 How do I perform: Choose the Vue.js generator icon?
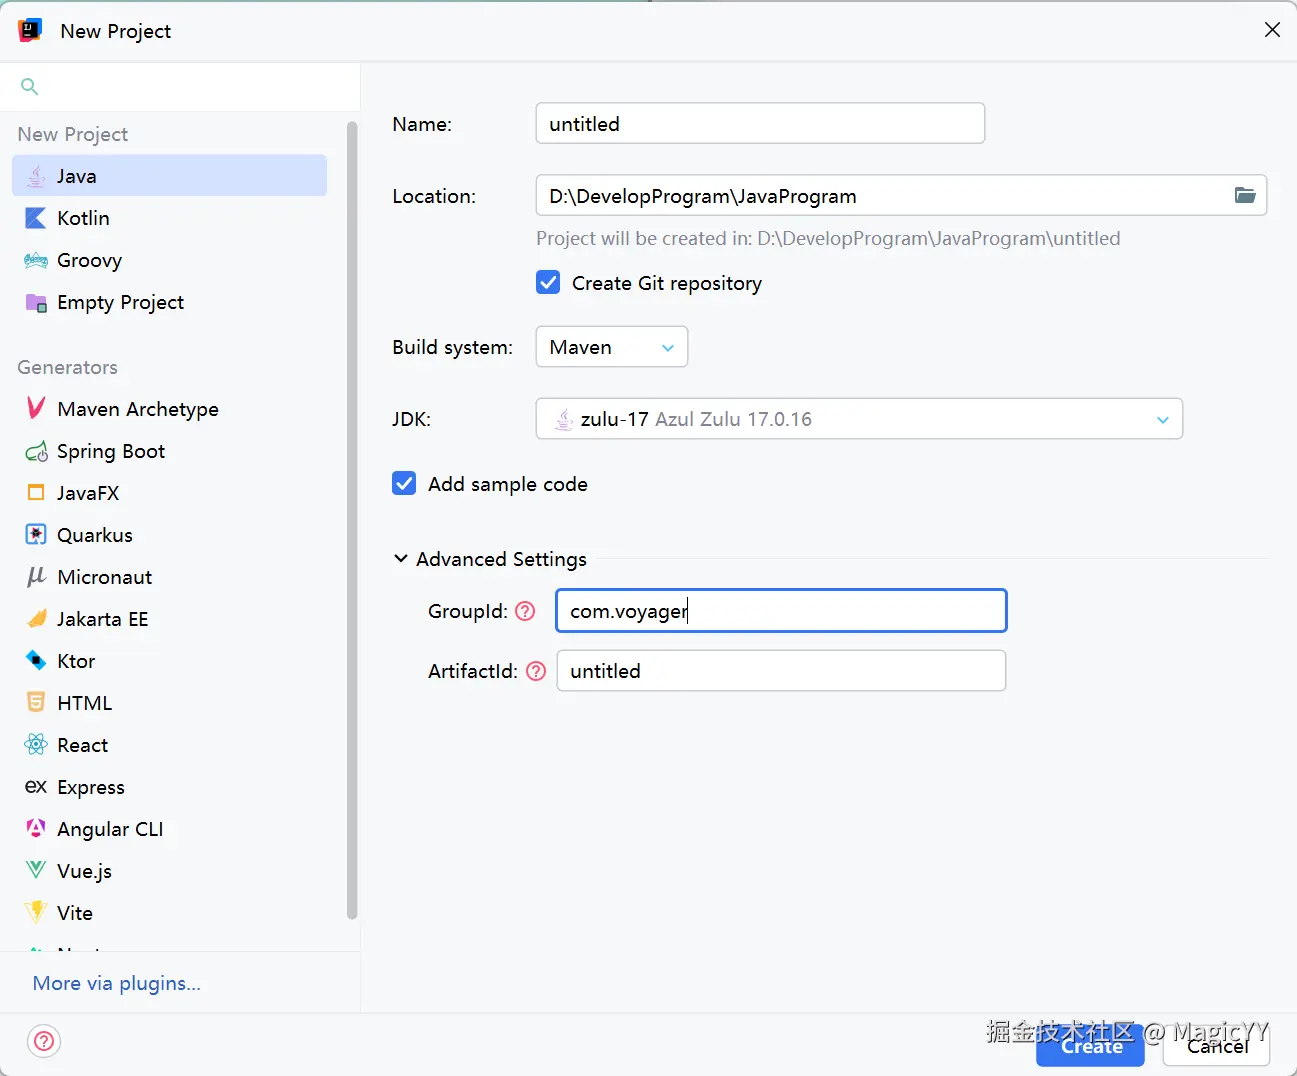click(36, 870)
